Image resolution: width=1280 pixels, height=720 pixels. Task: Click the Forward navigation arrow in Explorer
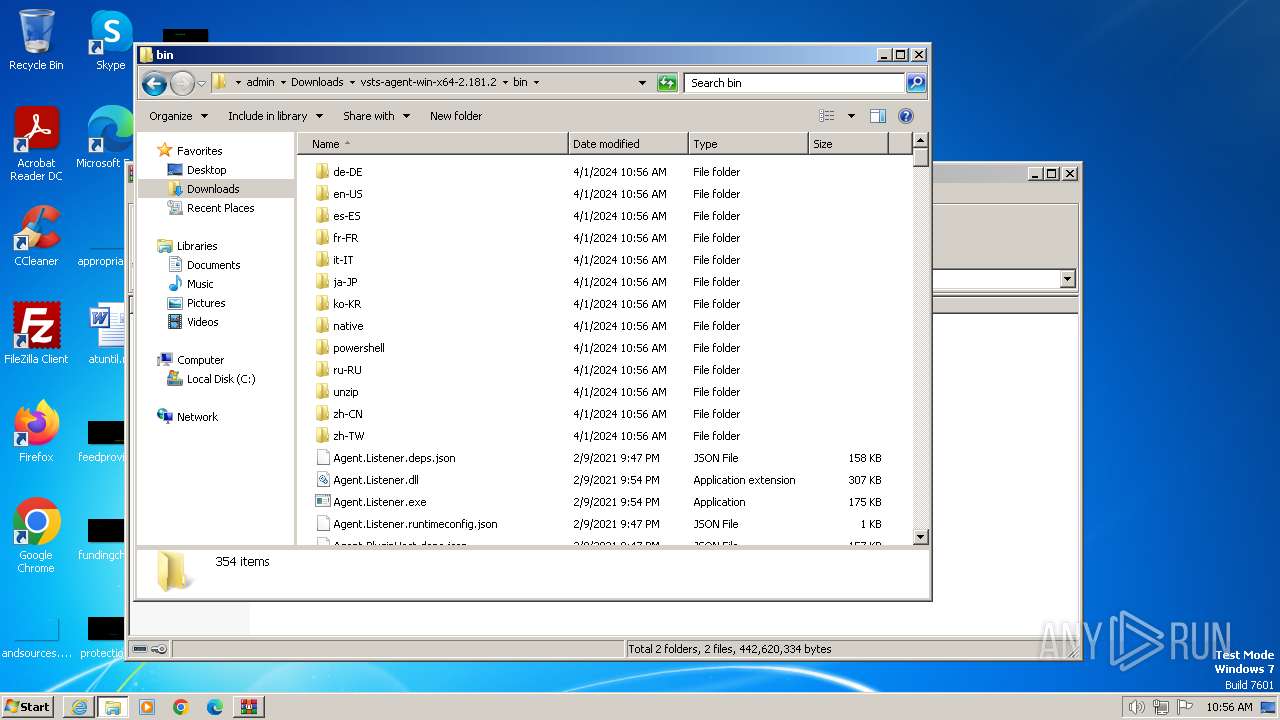click(x=182, y=83)
